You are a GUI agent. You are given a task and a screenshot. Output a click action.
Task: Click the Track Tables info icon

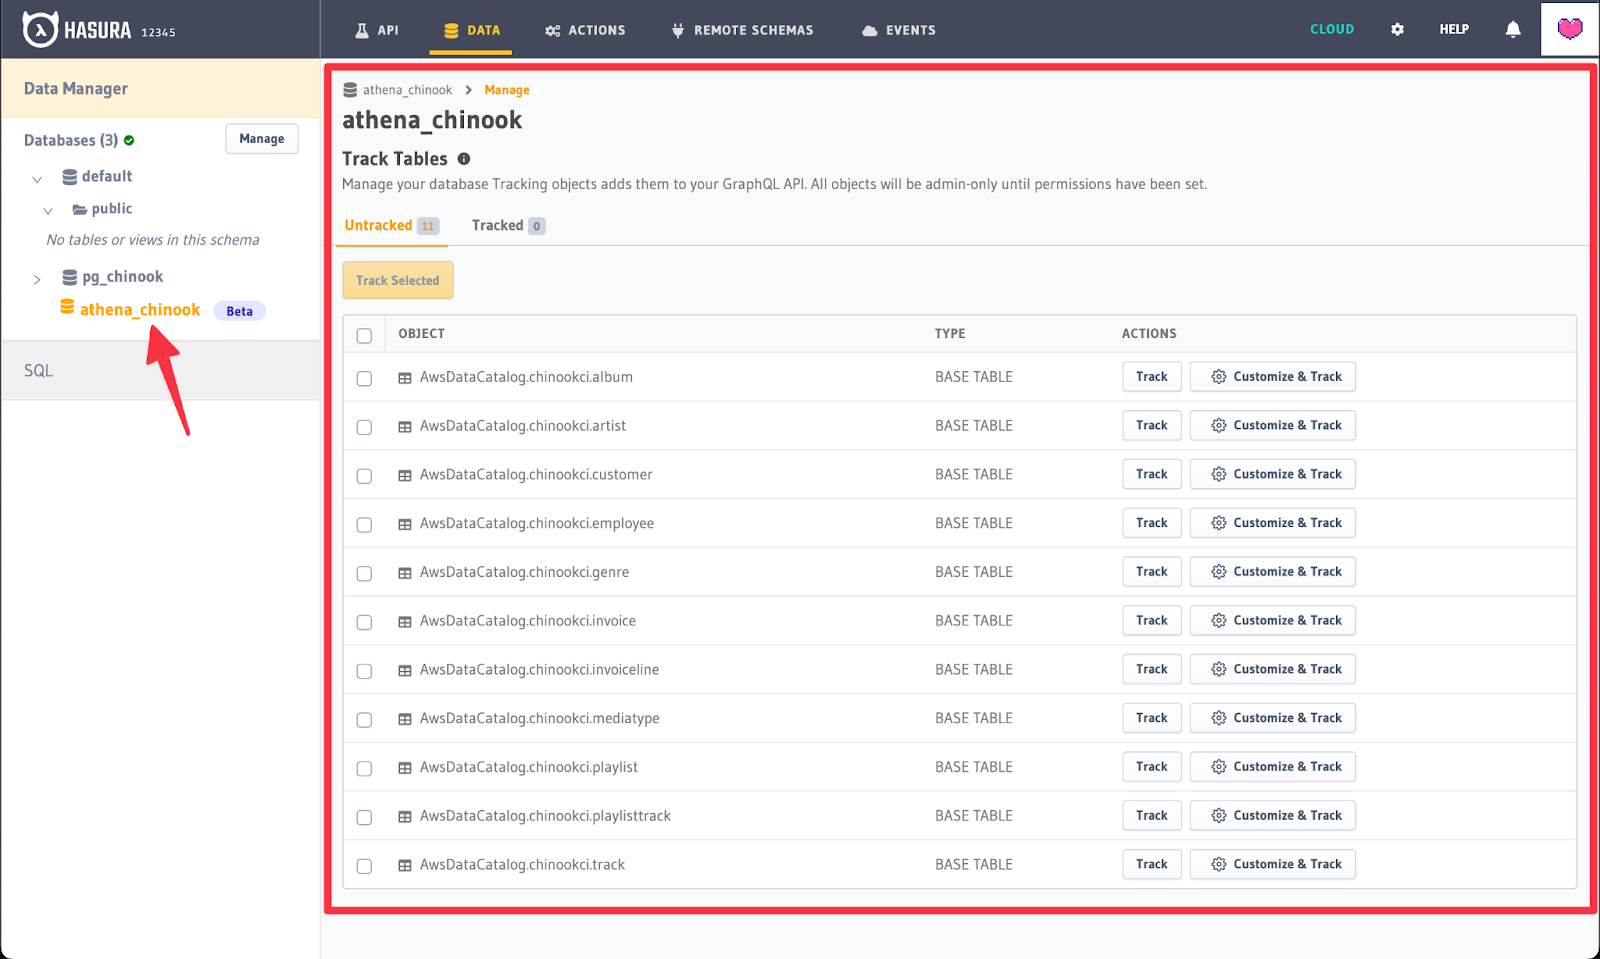coord(464,159)
